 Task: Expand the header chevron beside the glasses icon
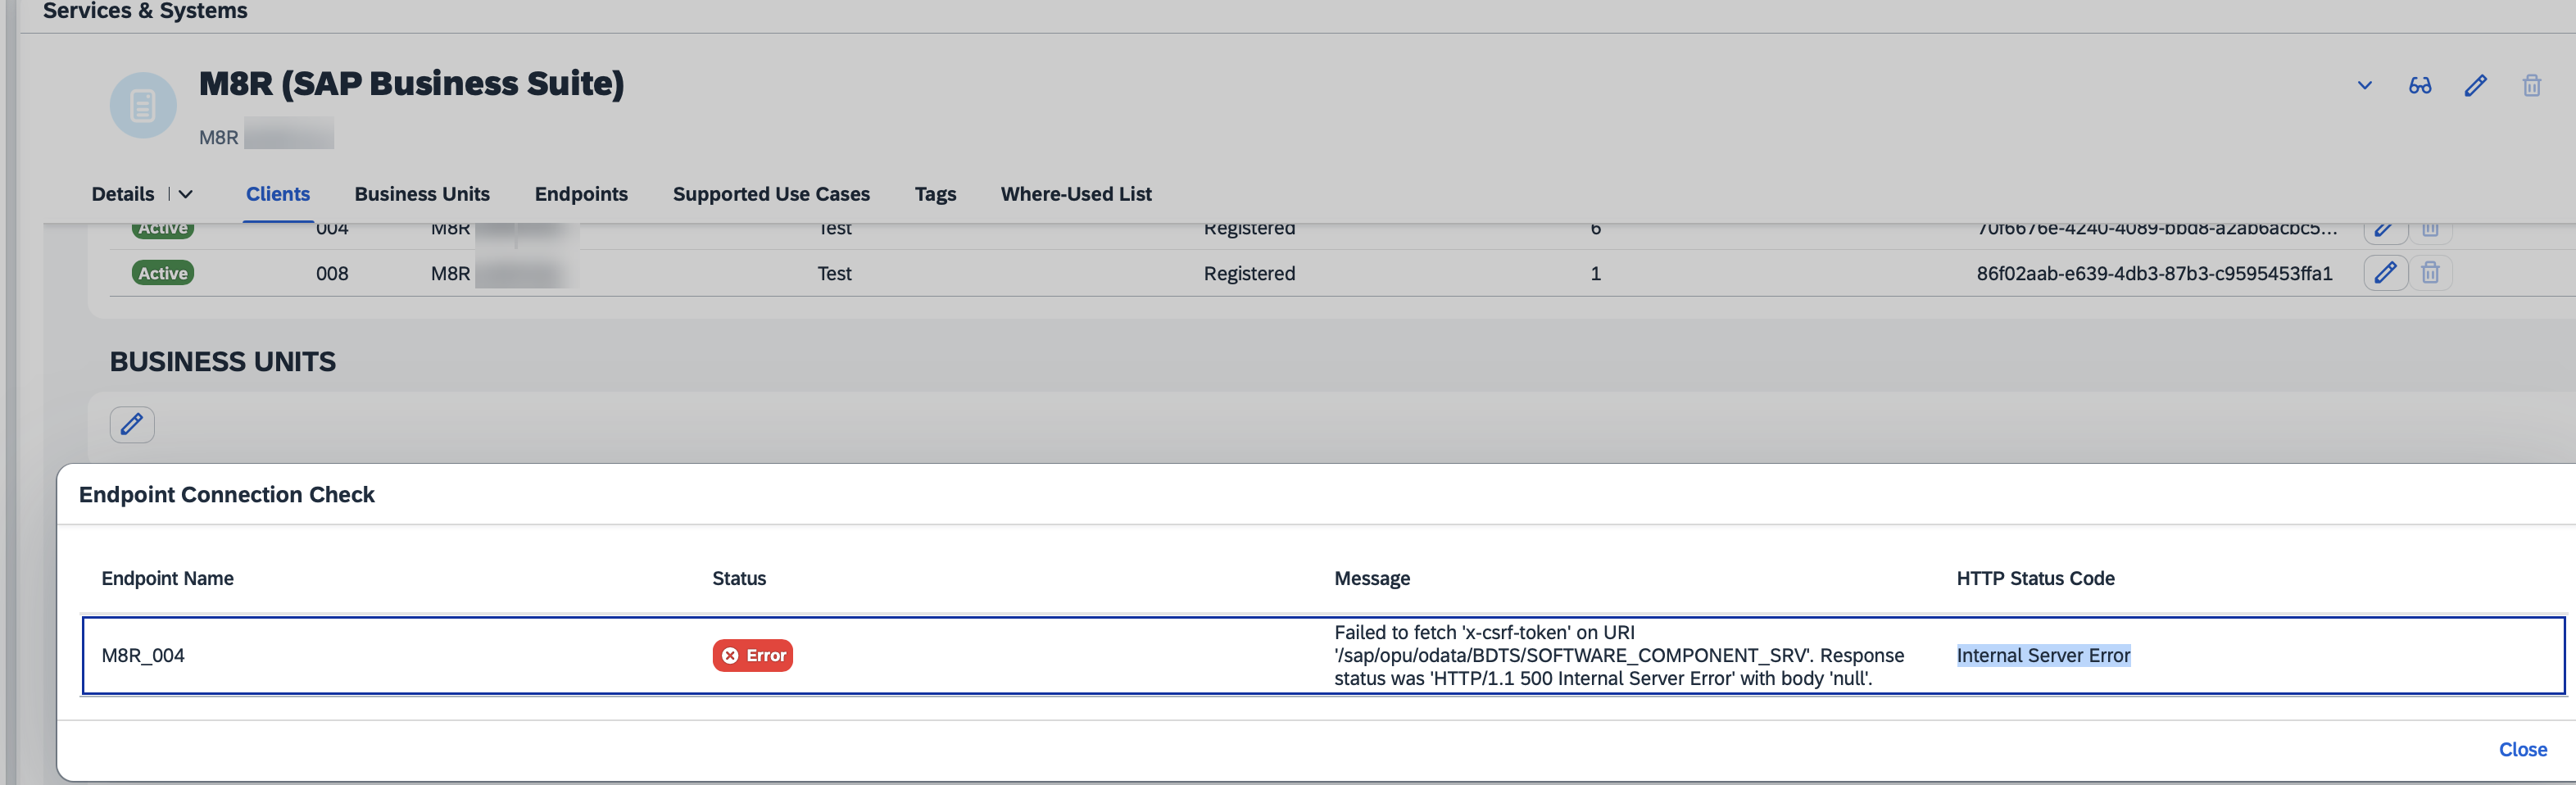[2364, 86]
